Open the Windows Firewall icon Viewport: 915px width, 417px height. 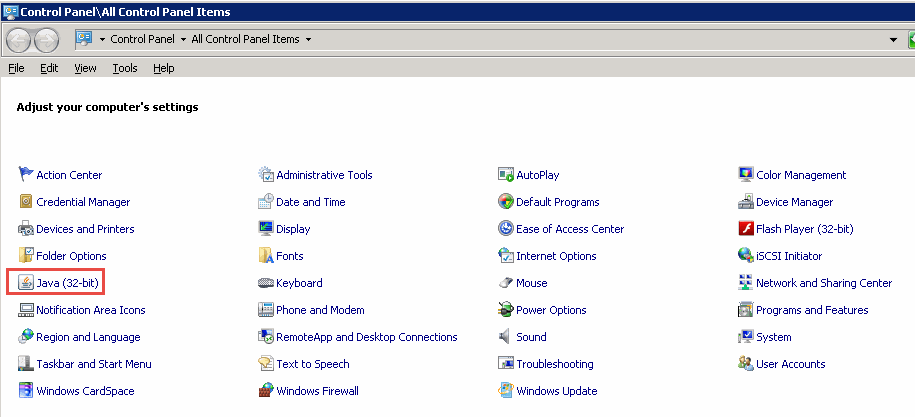pos(266,391)
